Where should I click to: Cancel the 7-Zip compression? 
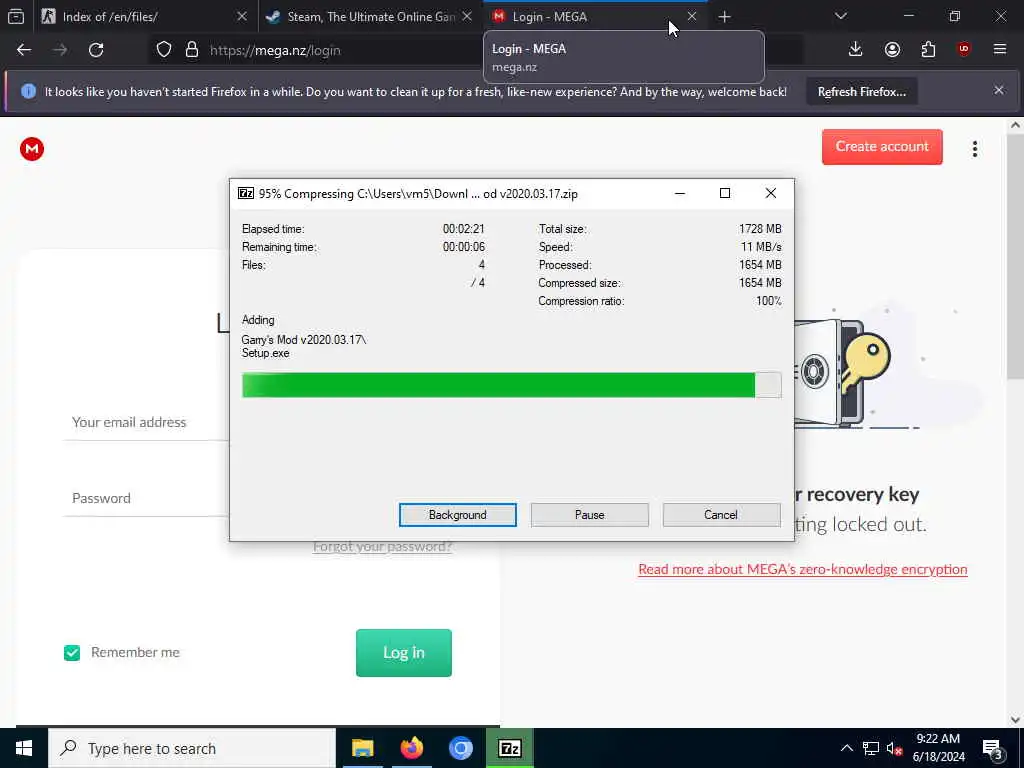[x=721, y=515]
